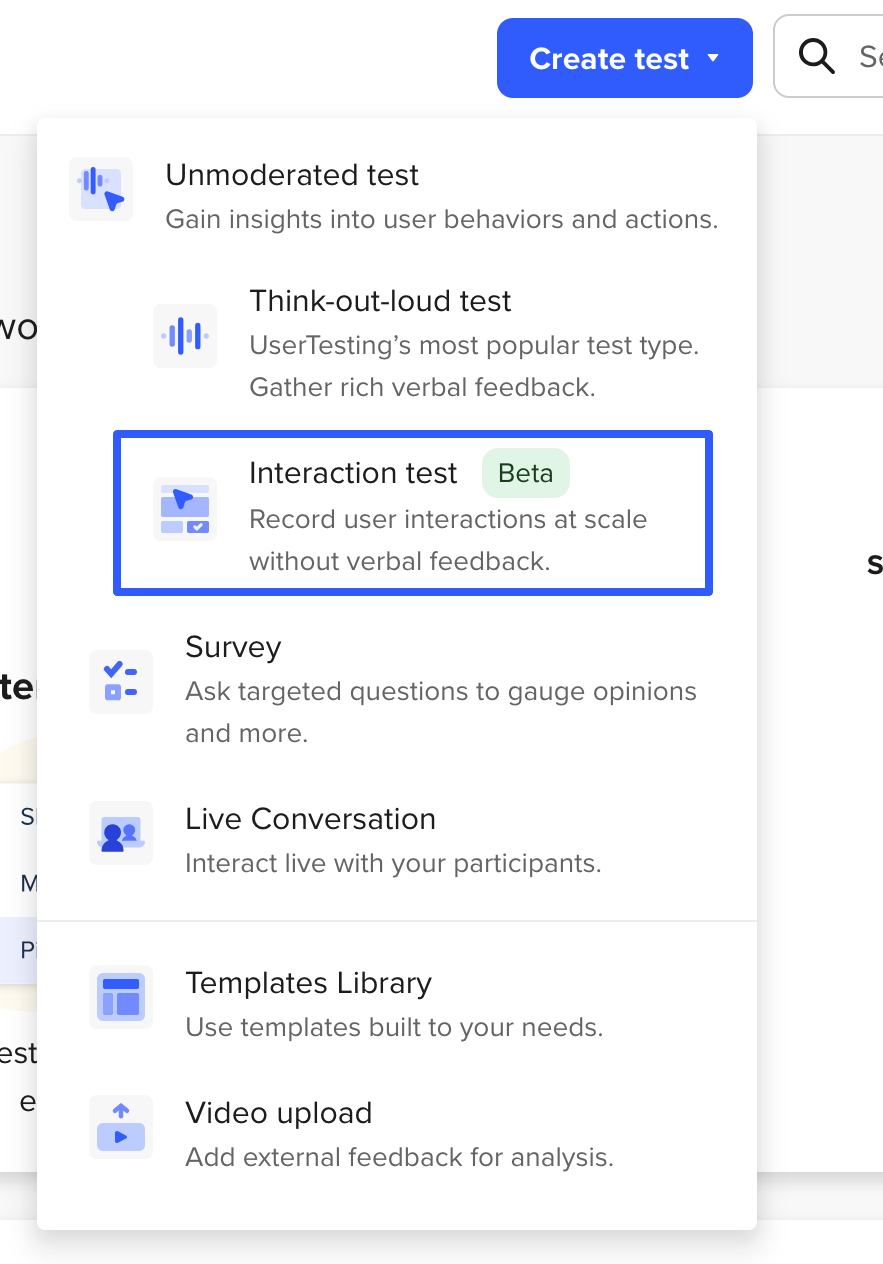The image size is (883, 1264).
Task: Open the Create test dropdown button
Action: click(x=609, y=58)
